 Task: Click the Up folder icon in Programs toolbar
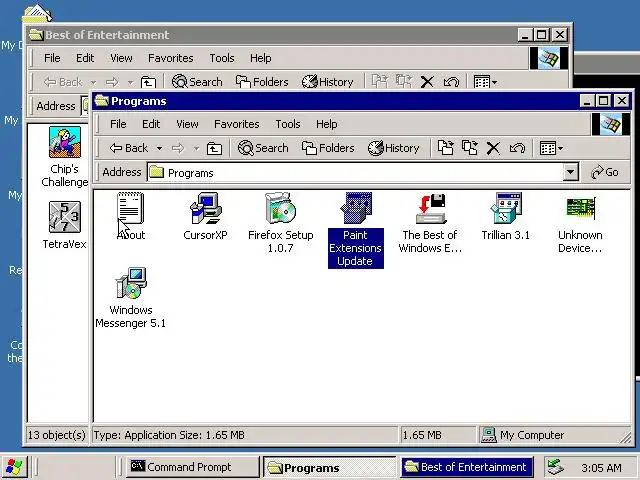coord(214,148)
